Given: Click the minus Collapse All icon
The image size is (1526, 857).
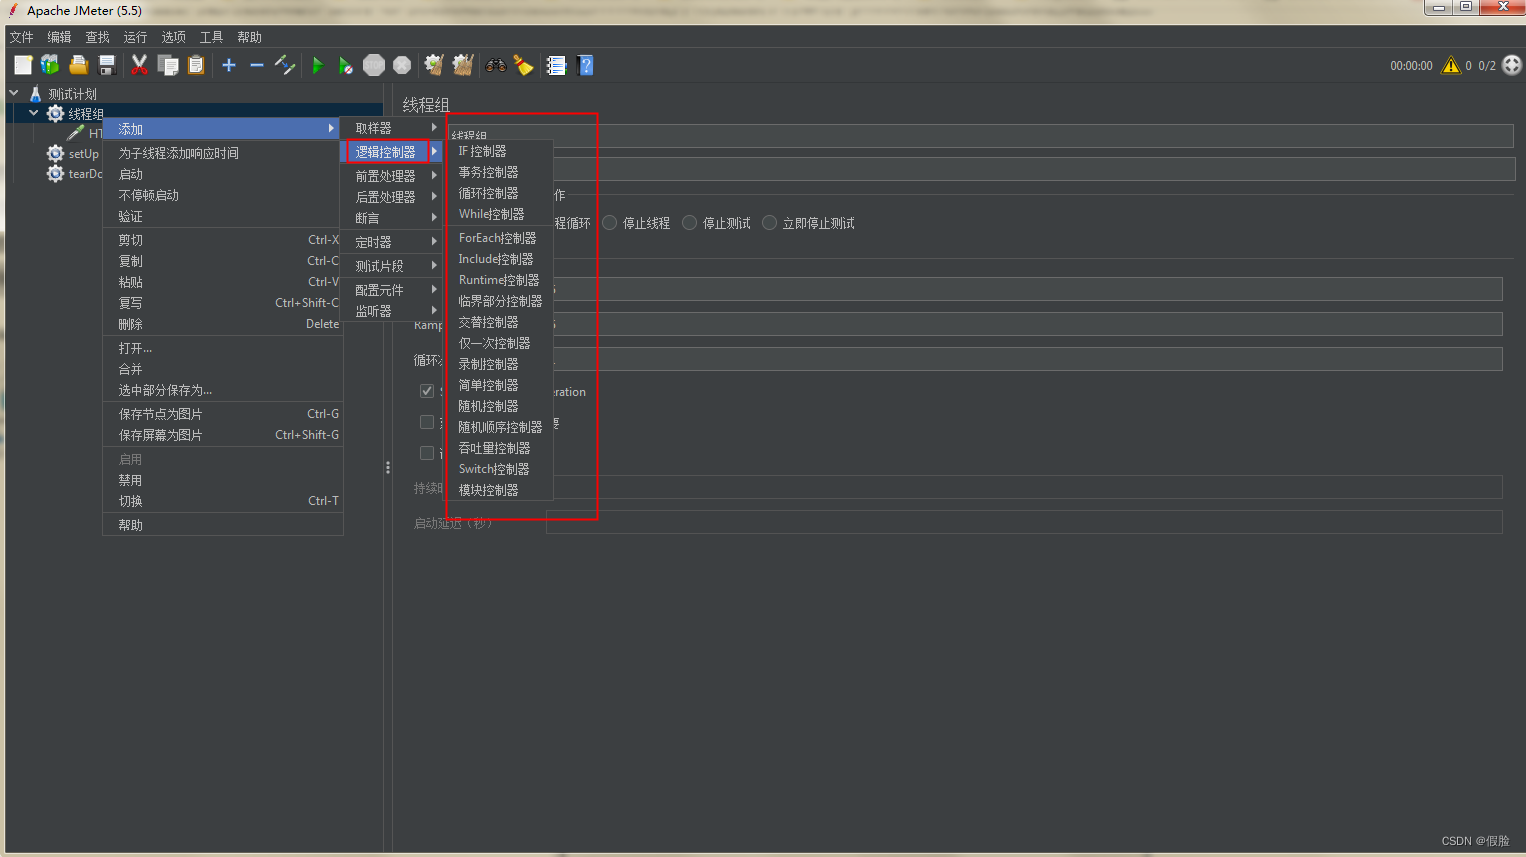Looking at the screenshot, I should (x=257, y=65).
